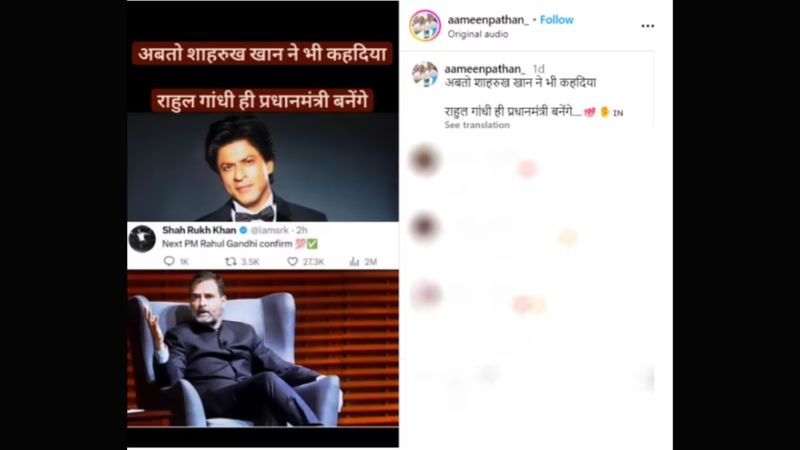Open Original audio link
Viewport: 800px width, 450px height.
[x=478, y=34]
